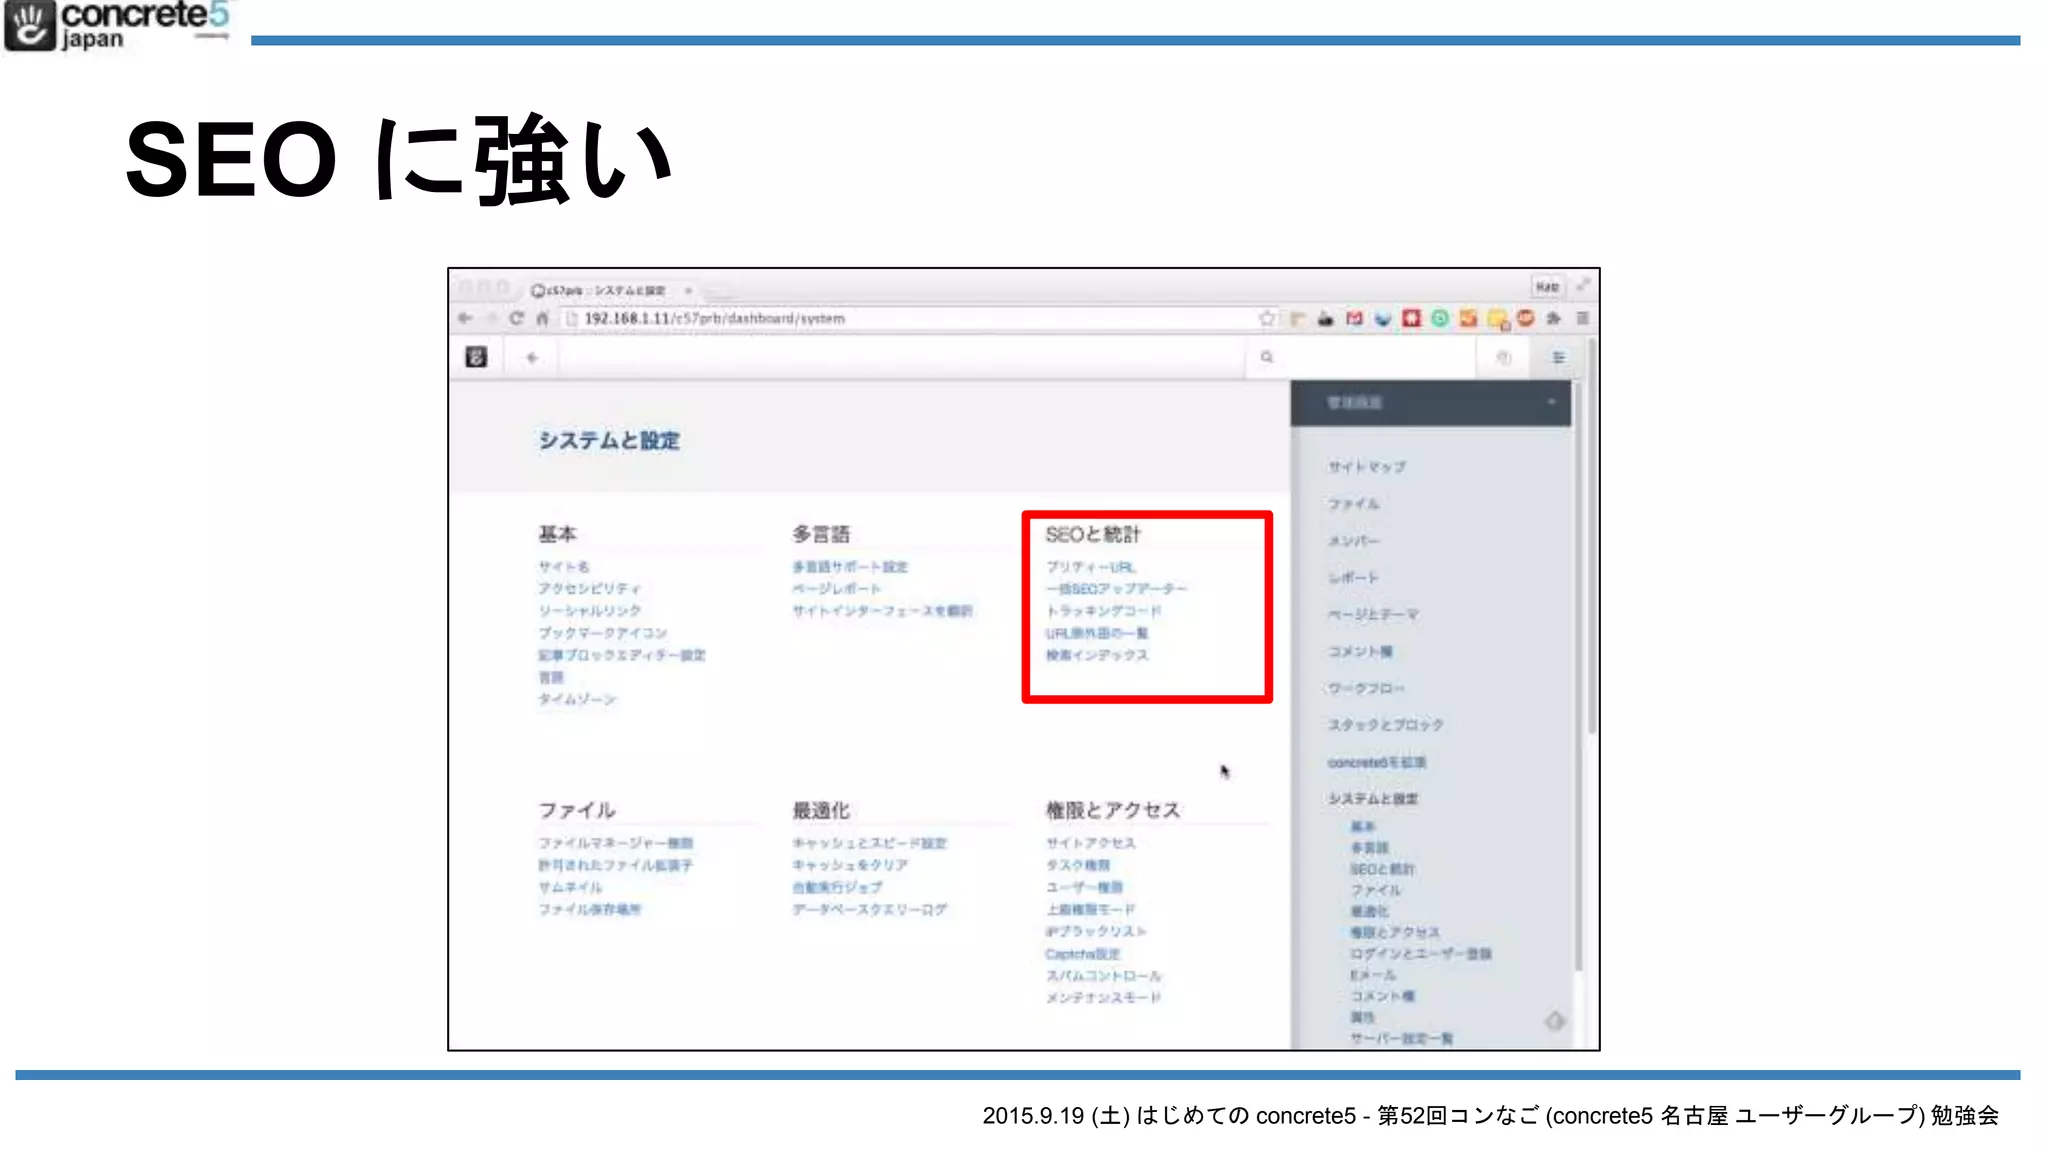Screen dimensions: 2048x1152
Task: Select concrete5を拡張 in the side menu
Action: point(1376,762)
